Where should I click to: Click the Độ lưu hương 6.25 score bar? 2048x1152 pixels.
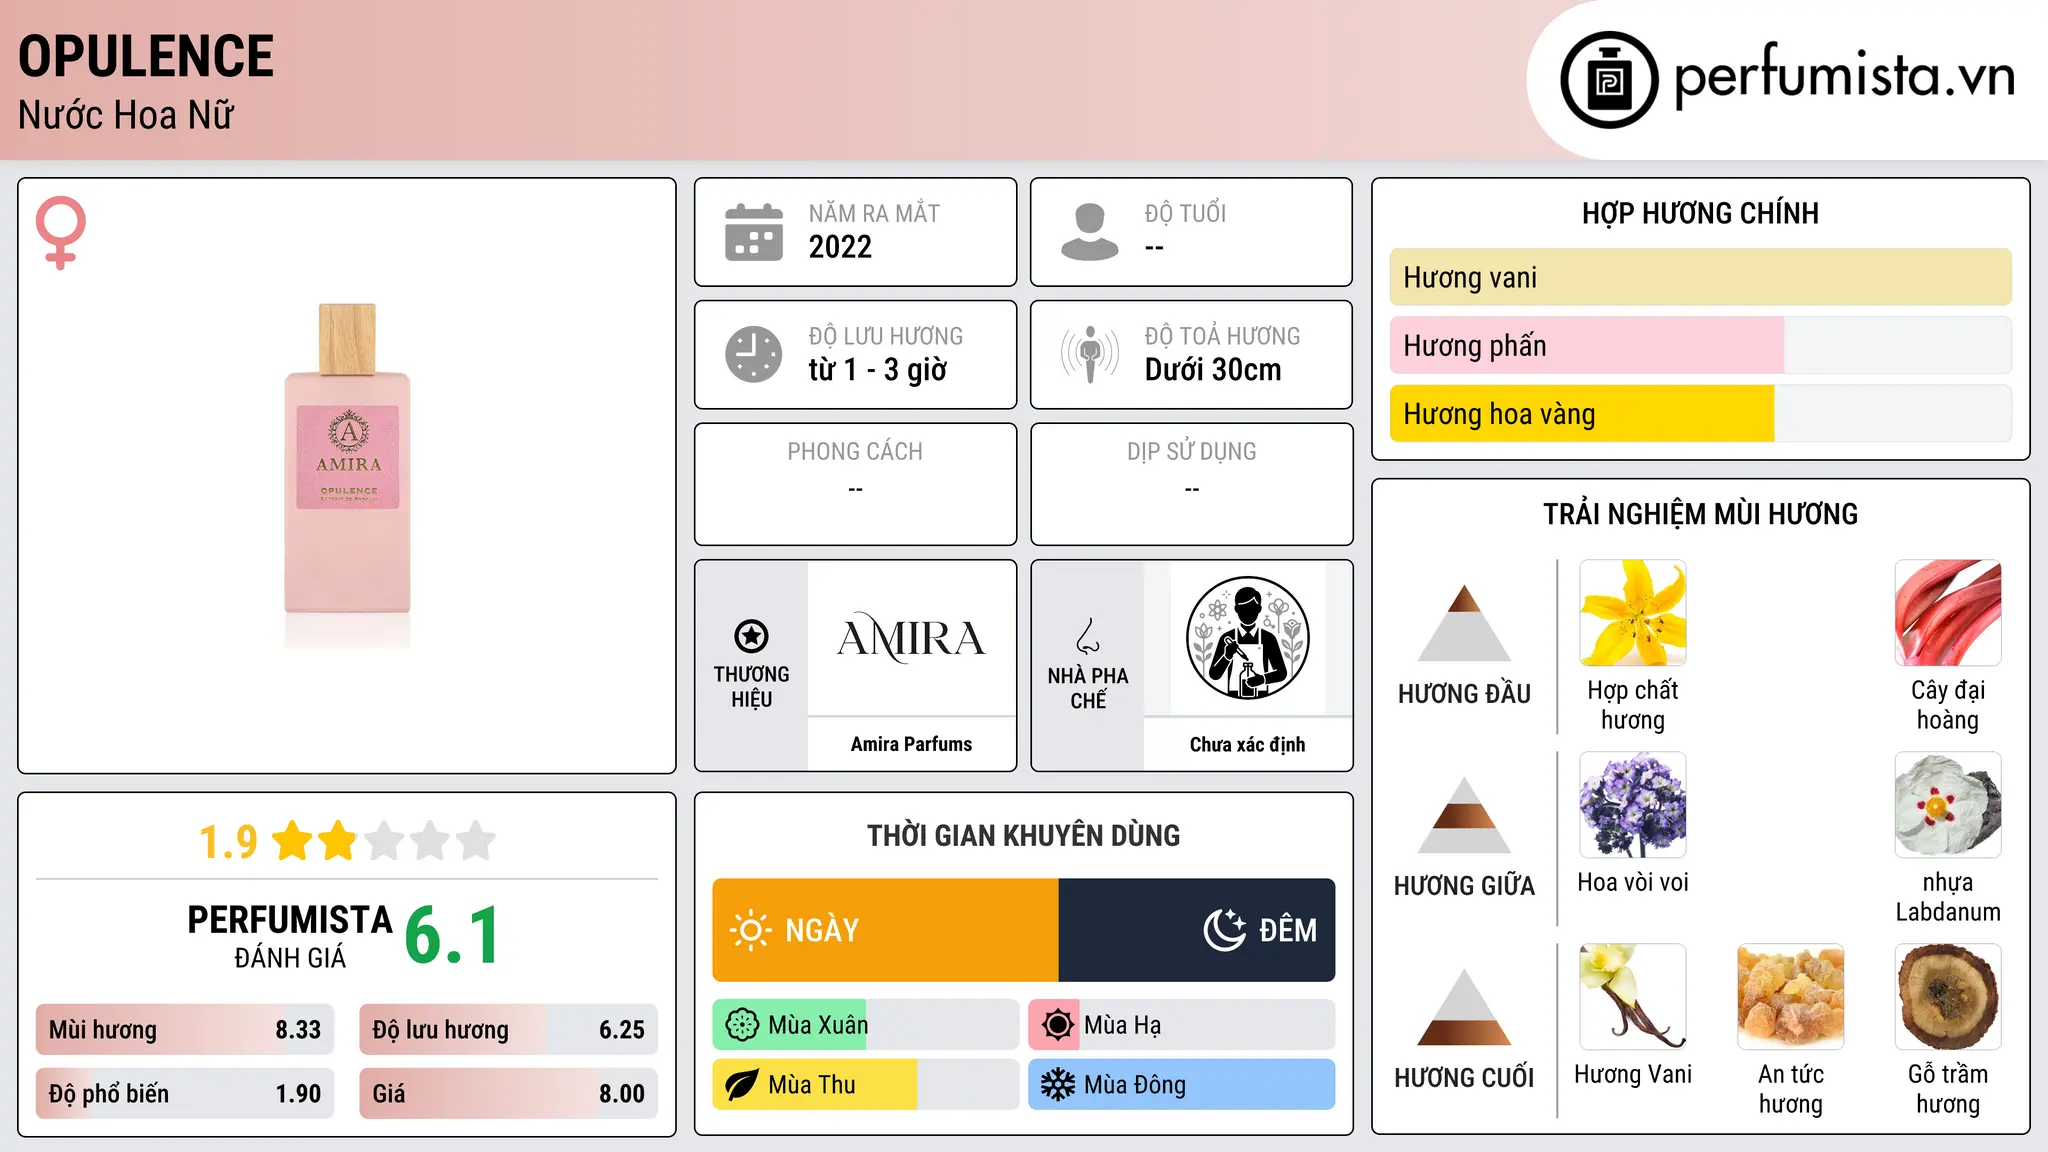tap(508, 1030)
